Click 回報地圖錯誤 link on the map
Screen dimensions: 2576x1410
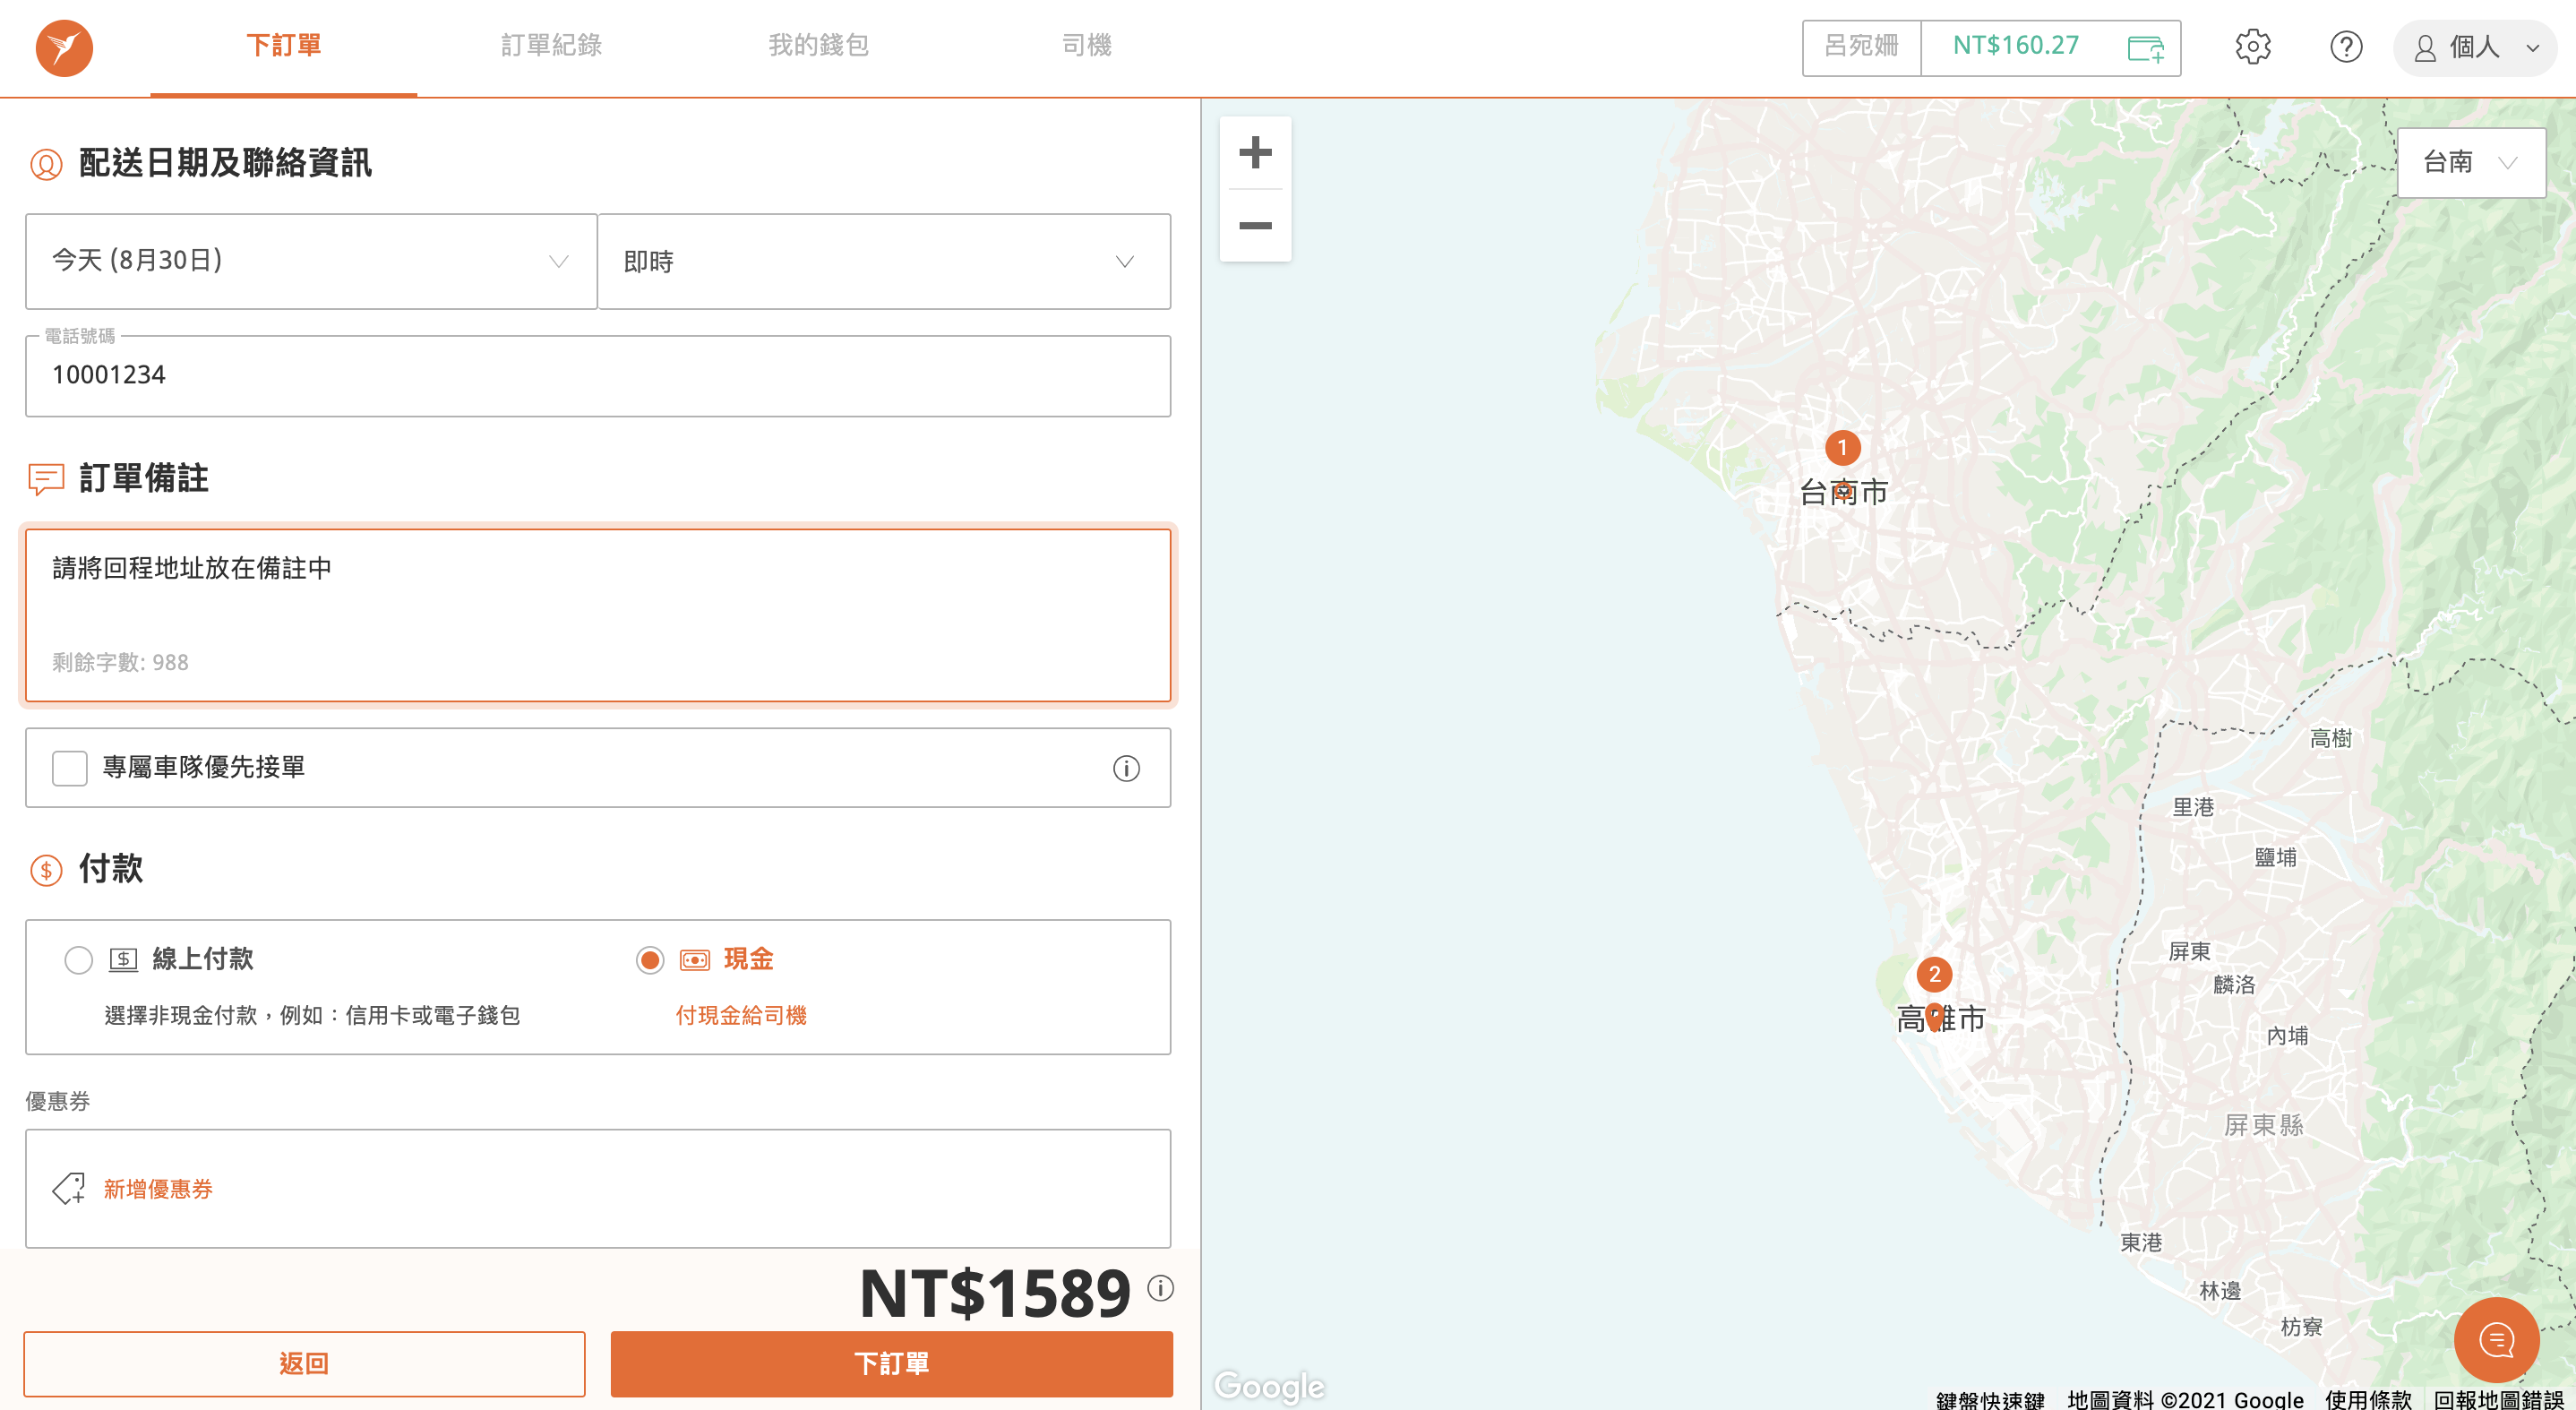pyautogui.click(x=2498, y=1398)
